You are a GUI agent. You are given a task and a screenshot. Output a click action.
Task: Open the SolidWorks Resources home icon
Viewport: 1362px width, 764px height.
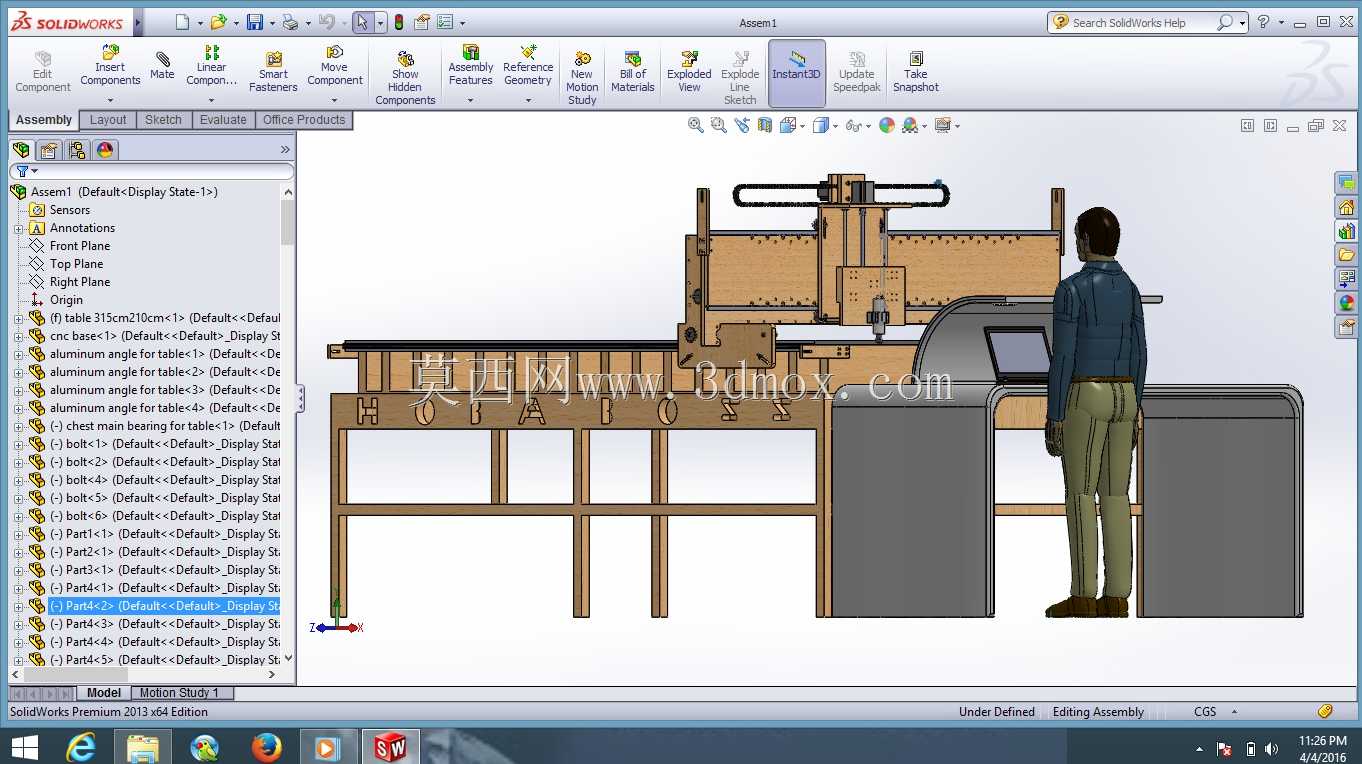click(1347, 208)
